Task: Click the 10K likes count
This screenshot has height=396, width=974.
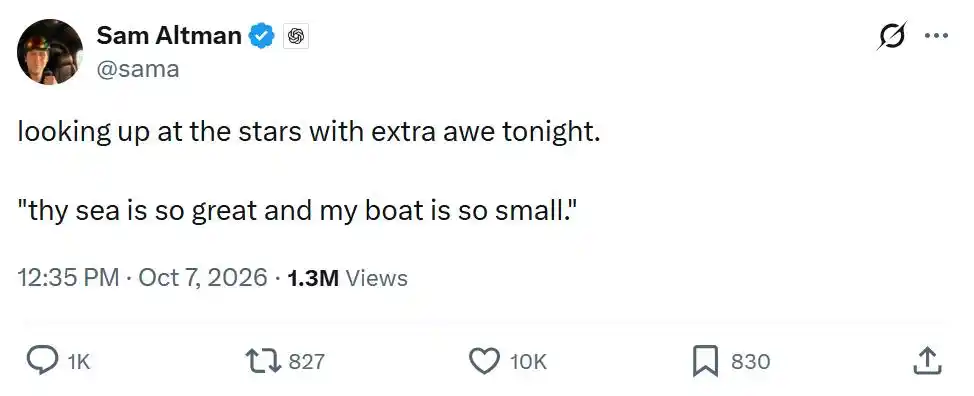Action: 528,361
